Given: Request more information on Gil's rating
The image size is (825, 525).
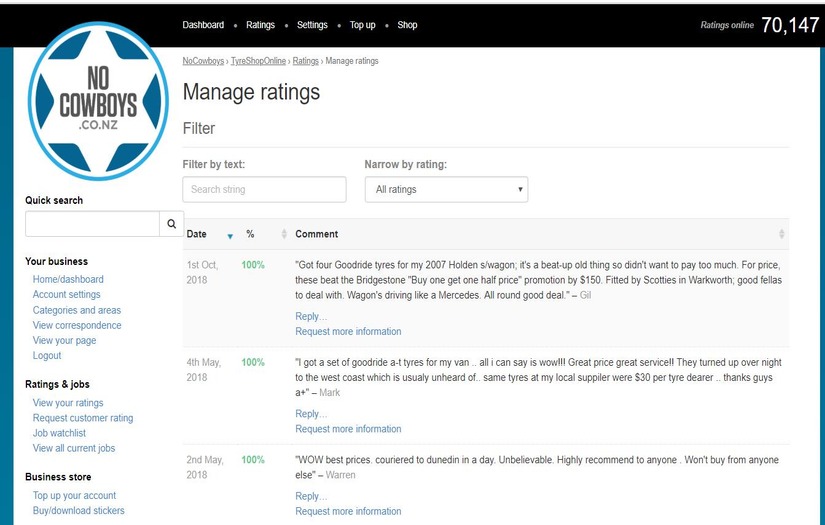Looking at the screenshot, I should [348, 331].
